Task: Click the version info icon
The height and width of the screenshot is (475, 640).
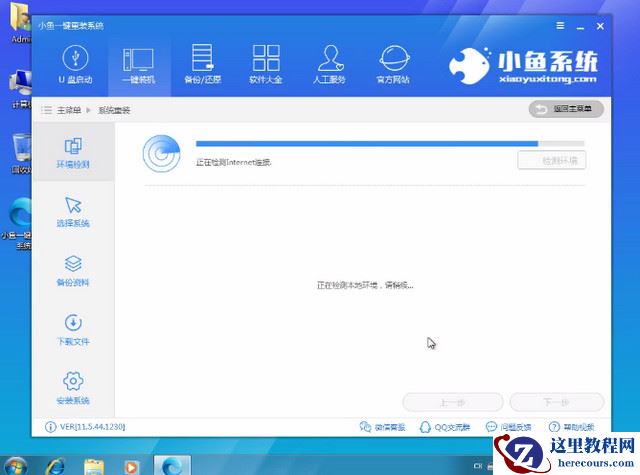Action: click(x=50, y=427)
